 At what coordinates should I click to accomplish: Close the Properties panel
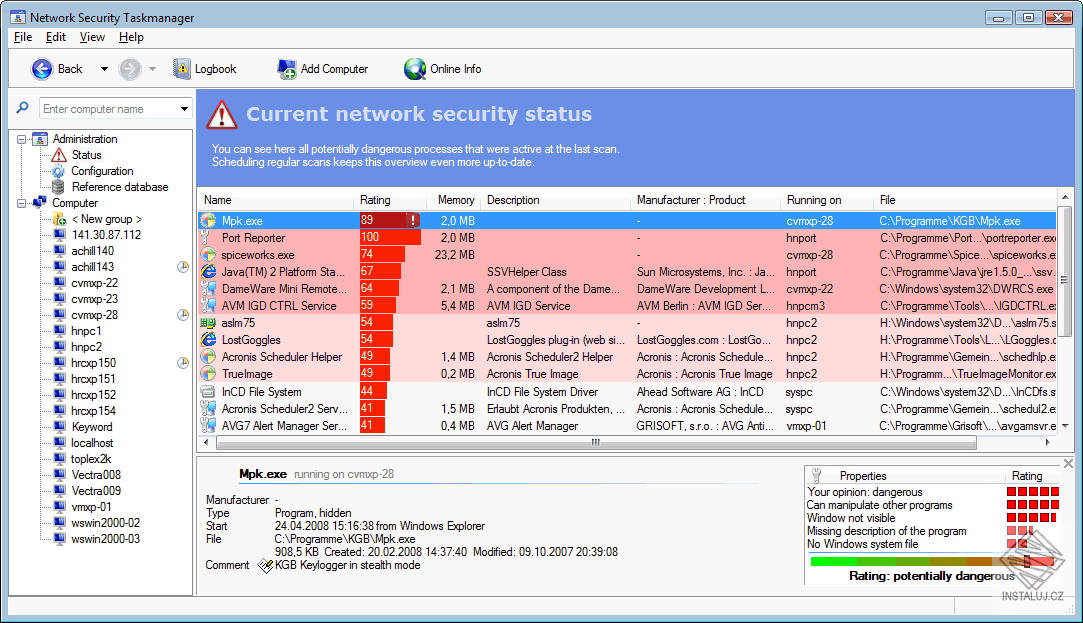click(x=1067, y=463)
